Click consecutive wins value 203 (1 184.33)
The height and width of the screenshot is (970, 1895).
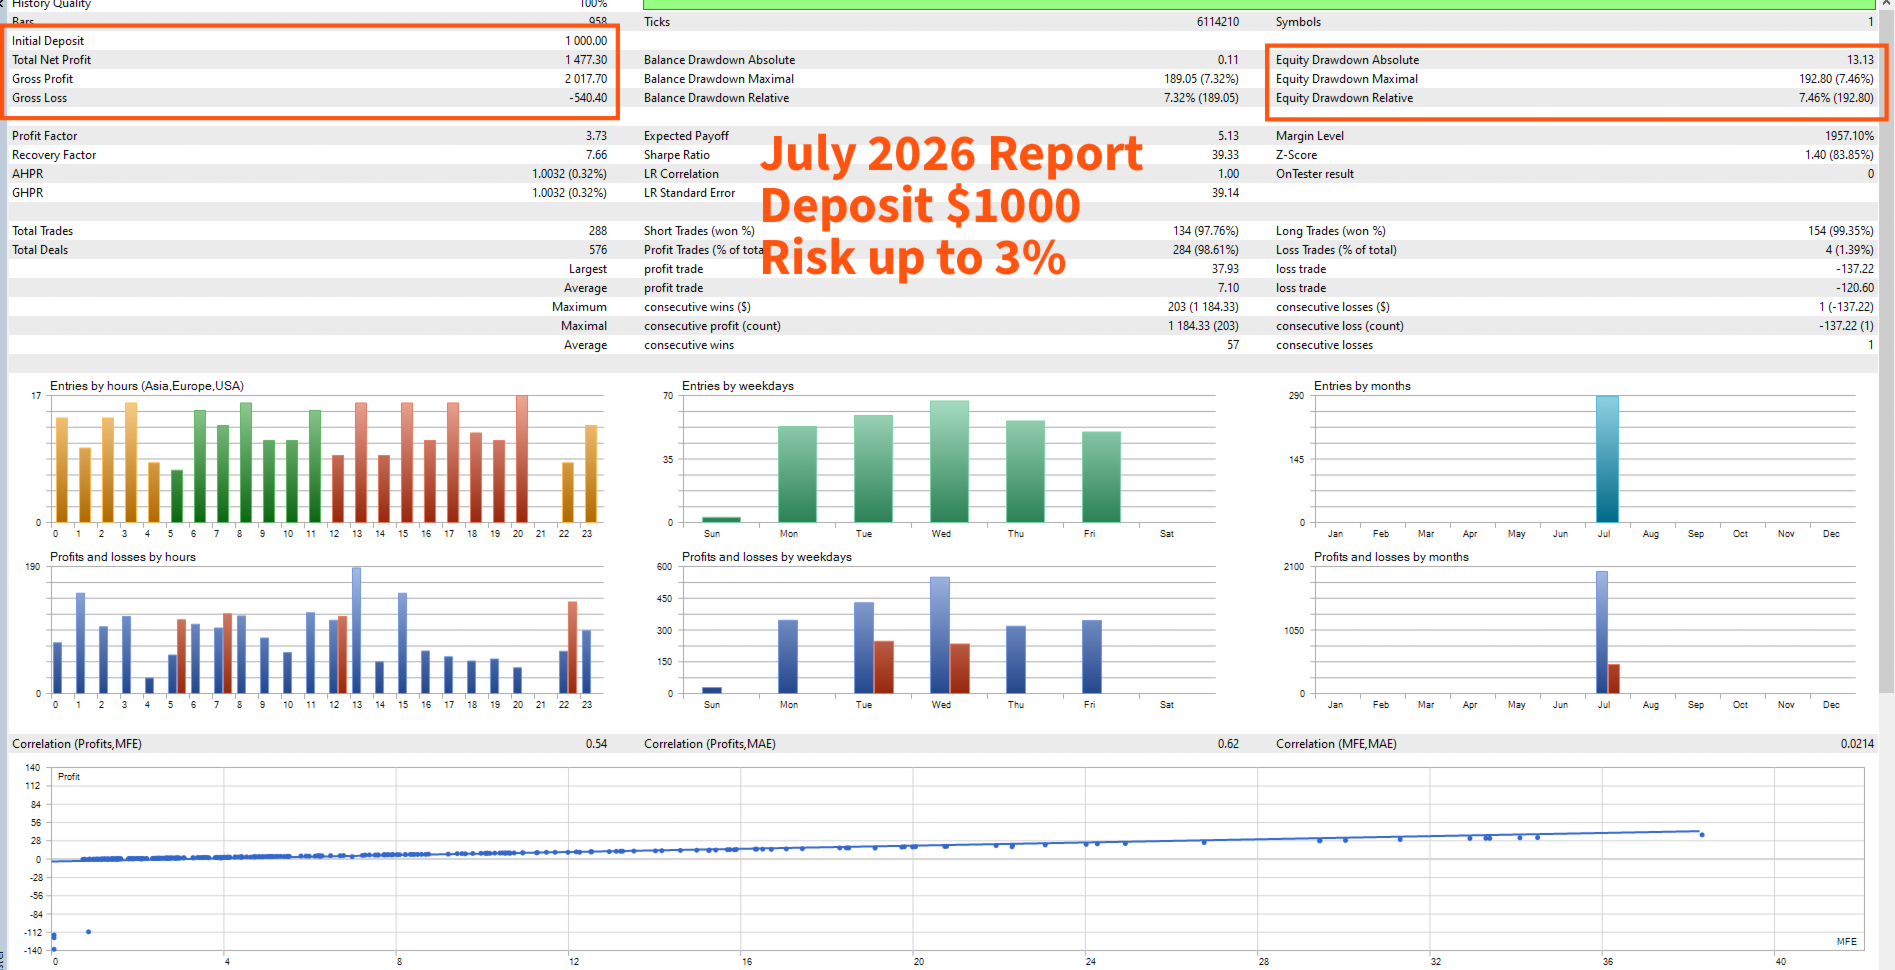pos(1203,307)
